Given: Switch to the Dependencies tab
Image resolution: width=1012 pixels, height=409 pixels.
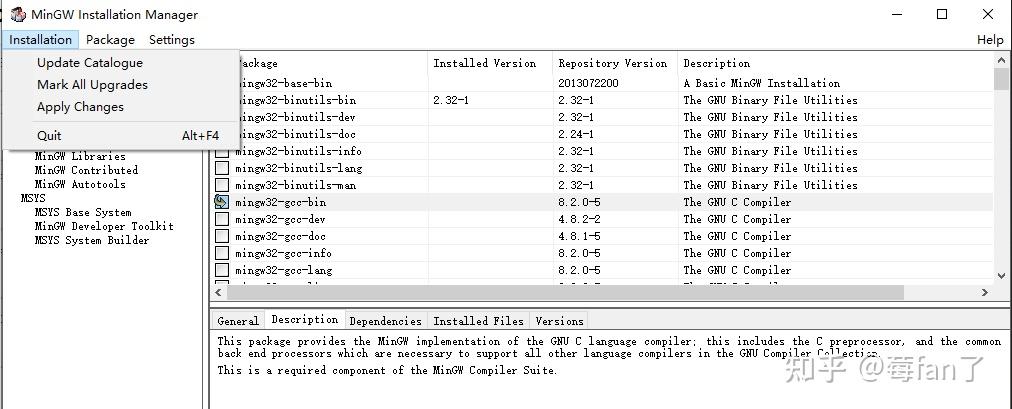Looking at the screenshot, I should coord(385,321).
